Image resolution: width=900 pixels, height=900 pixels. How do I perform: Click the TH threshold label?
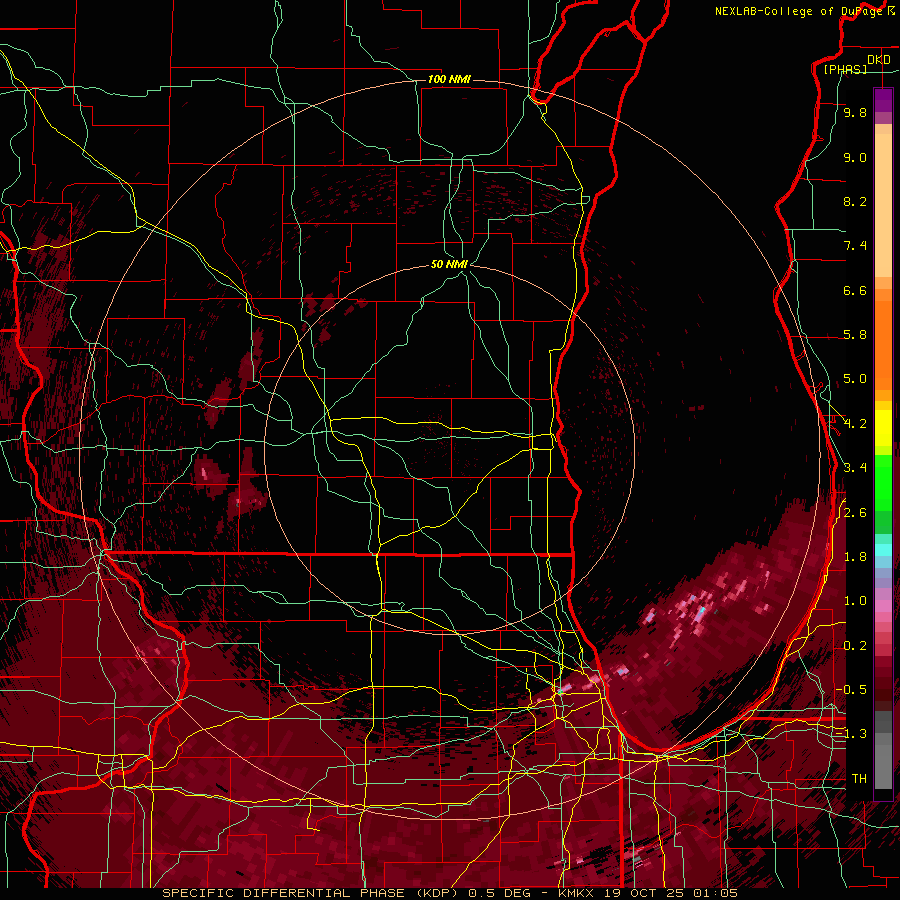[x=859, y=779]
